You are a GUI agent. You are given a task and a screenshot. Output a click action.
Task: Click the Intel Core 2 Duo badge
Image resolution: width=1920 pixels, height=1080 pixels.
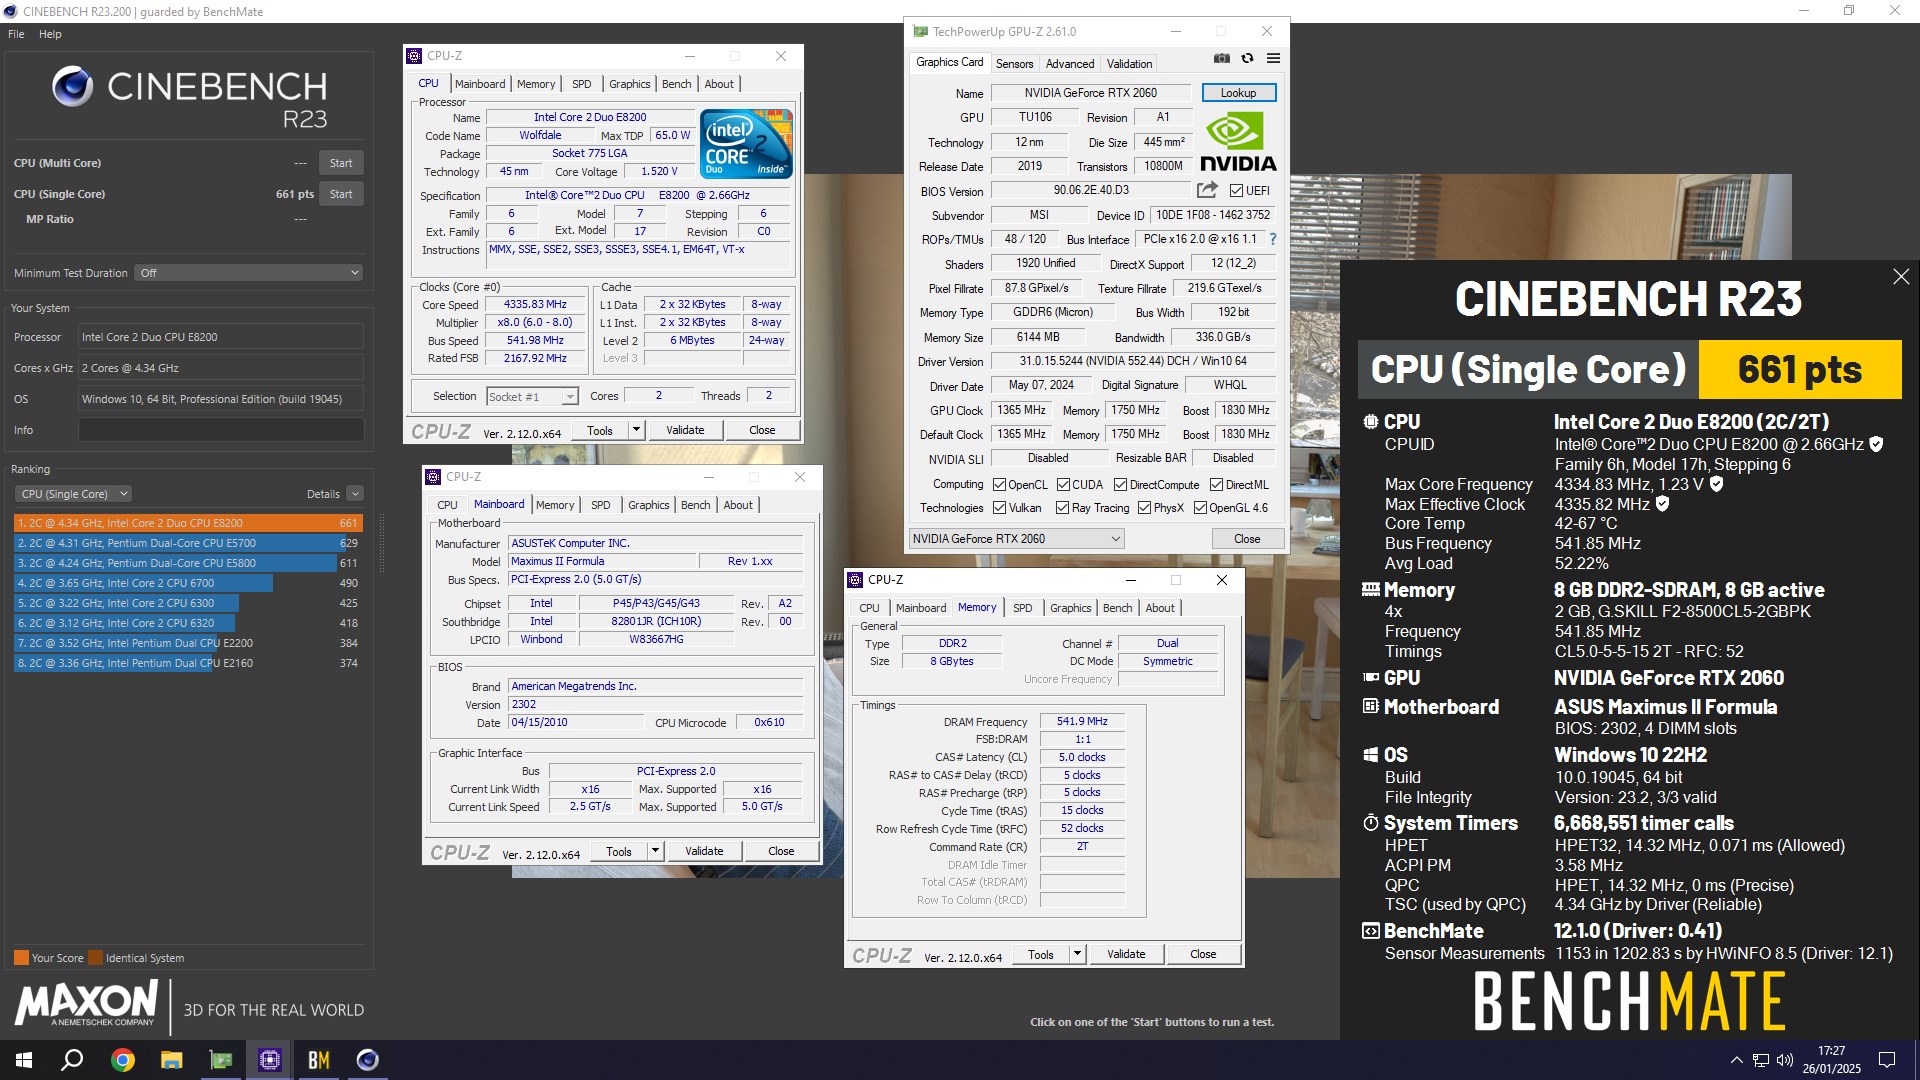[748, 144]
